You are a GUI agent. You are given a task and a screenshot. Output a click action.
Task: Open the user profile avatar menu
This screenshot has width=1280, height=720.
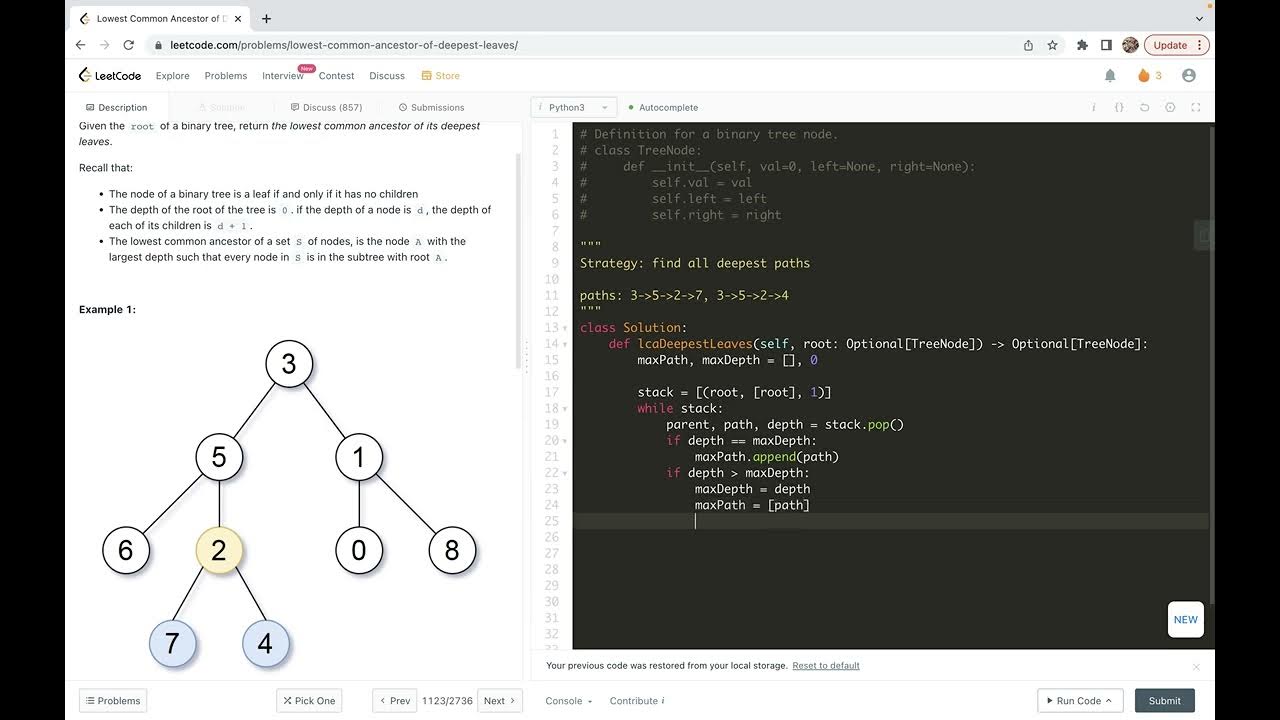pyautogui.click(x=1189, y=75)
